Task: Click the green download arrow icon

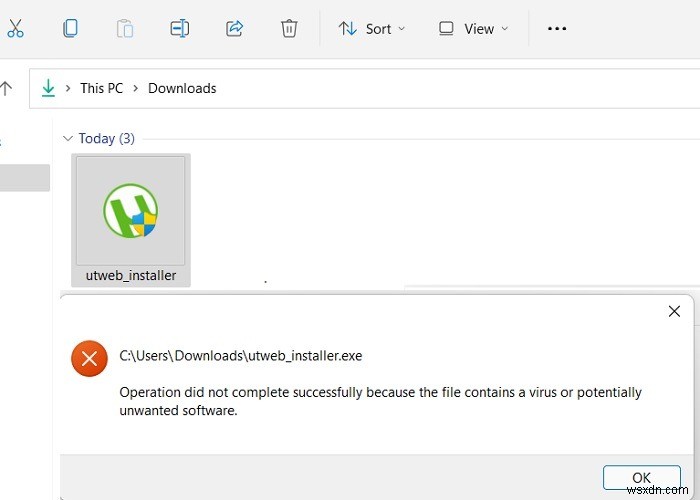Action: click(48, 88)
